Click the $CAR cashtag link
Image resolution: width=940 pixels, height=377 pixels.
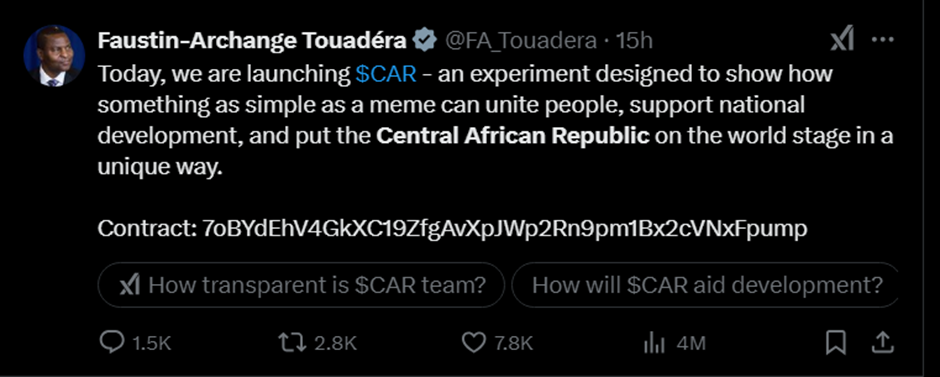point(385,74)
